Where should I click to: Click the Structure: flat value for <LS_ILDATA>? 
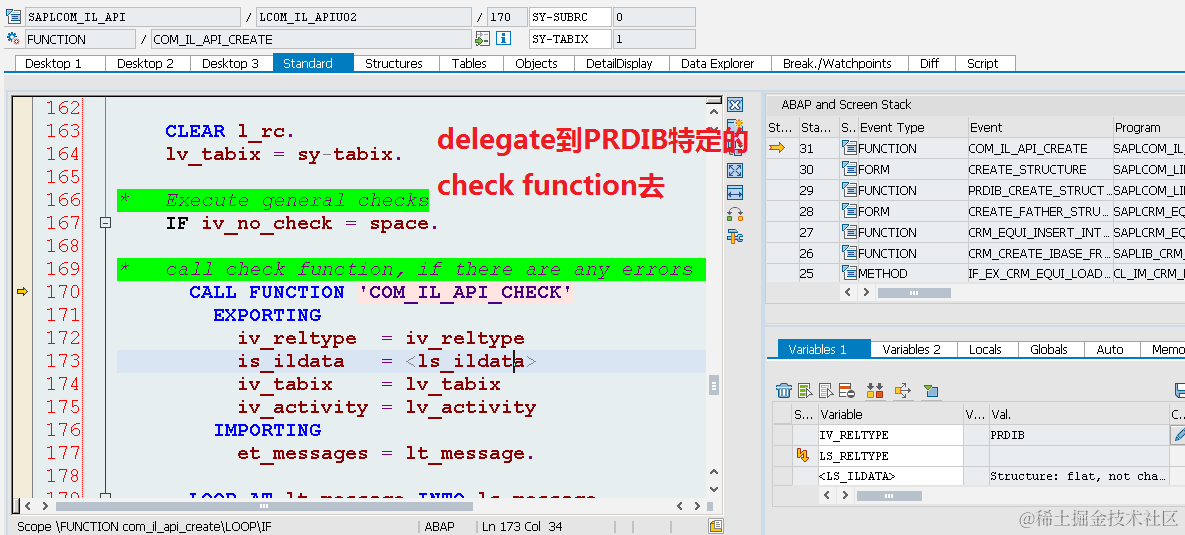tap(1078, 476)
